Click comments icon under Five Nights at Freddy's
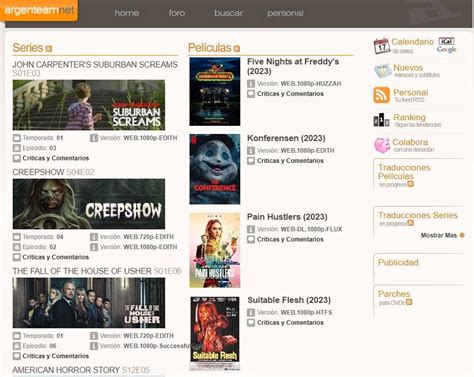 251,94
